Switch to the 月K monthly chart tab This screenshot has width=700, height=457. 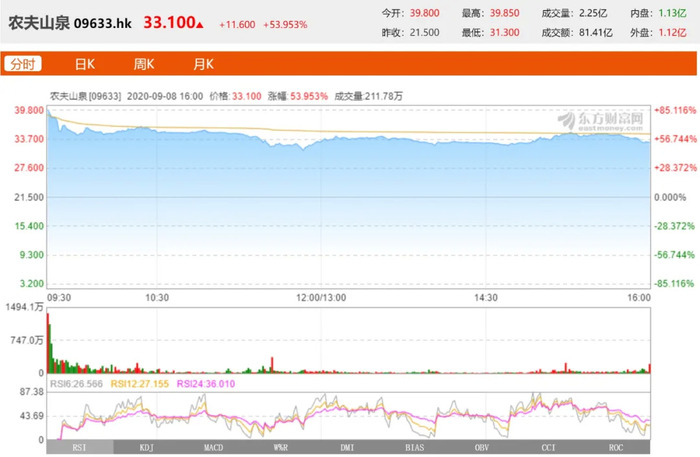(203, 64)
